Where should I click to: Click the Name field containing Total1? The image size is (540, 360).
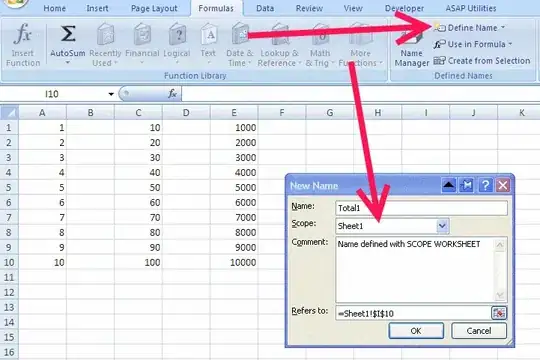(x=421, y=208)
